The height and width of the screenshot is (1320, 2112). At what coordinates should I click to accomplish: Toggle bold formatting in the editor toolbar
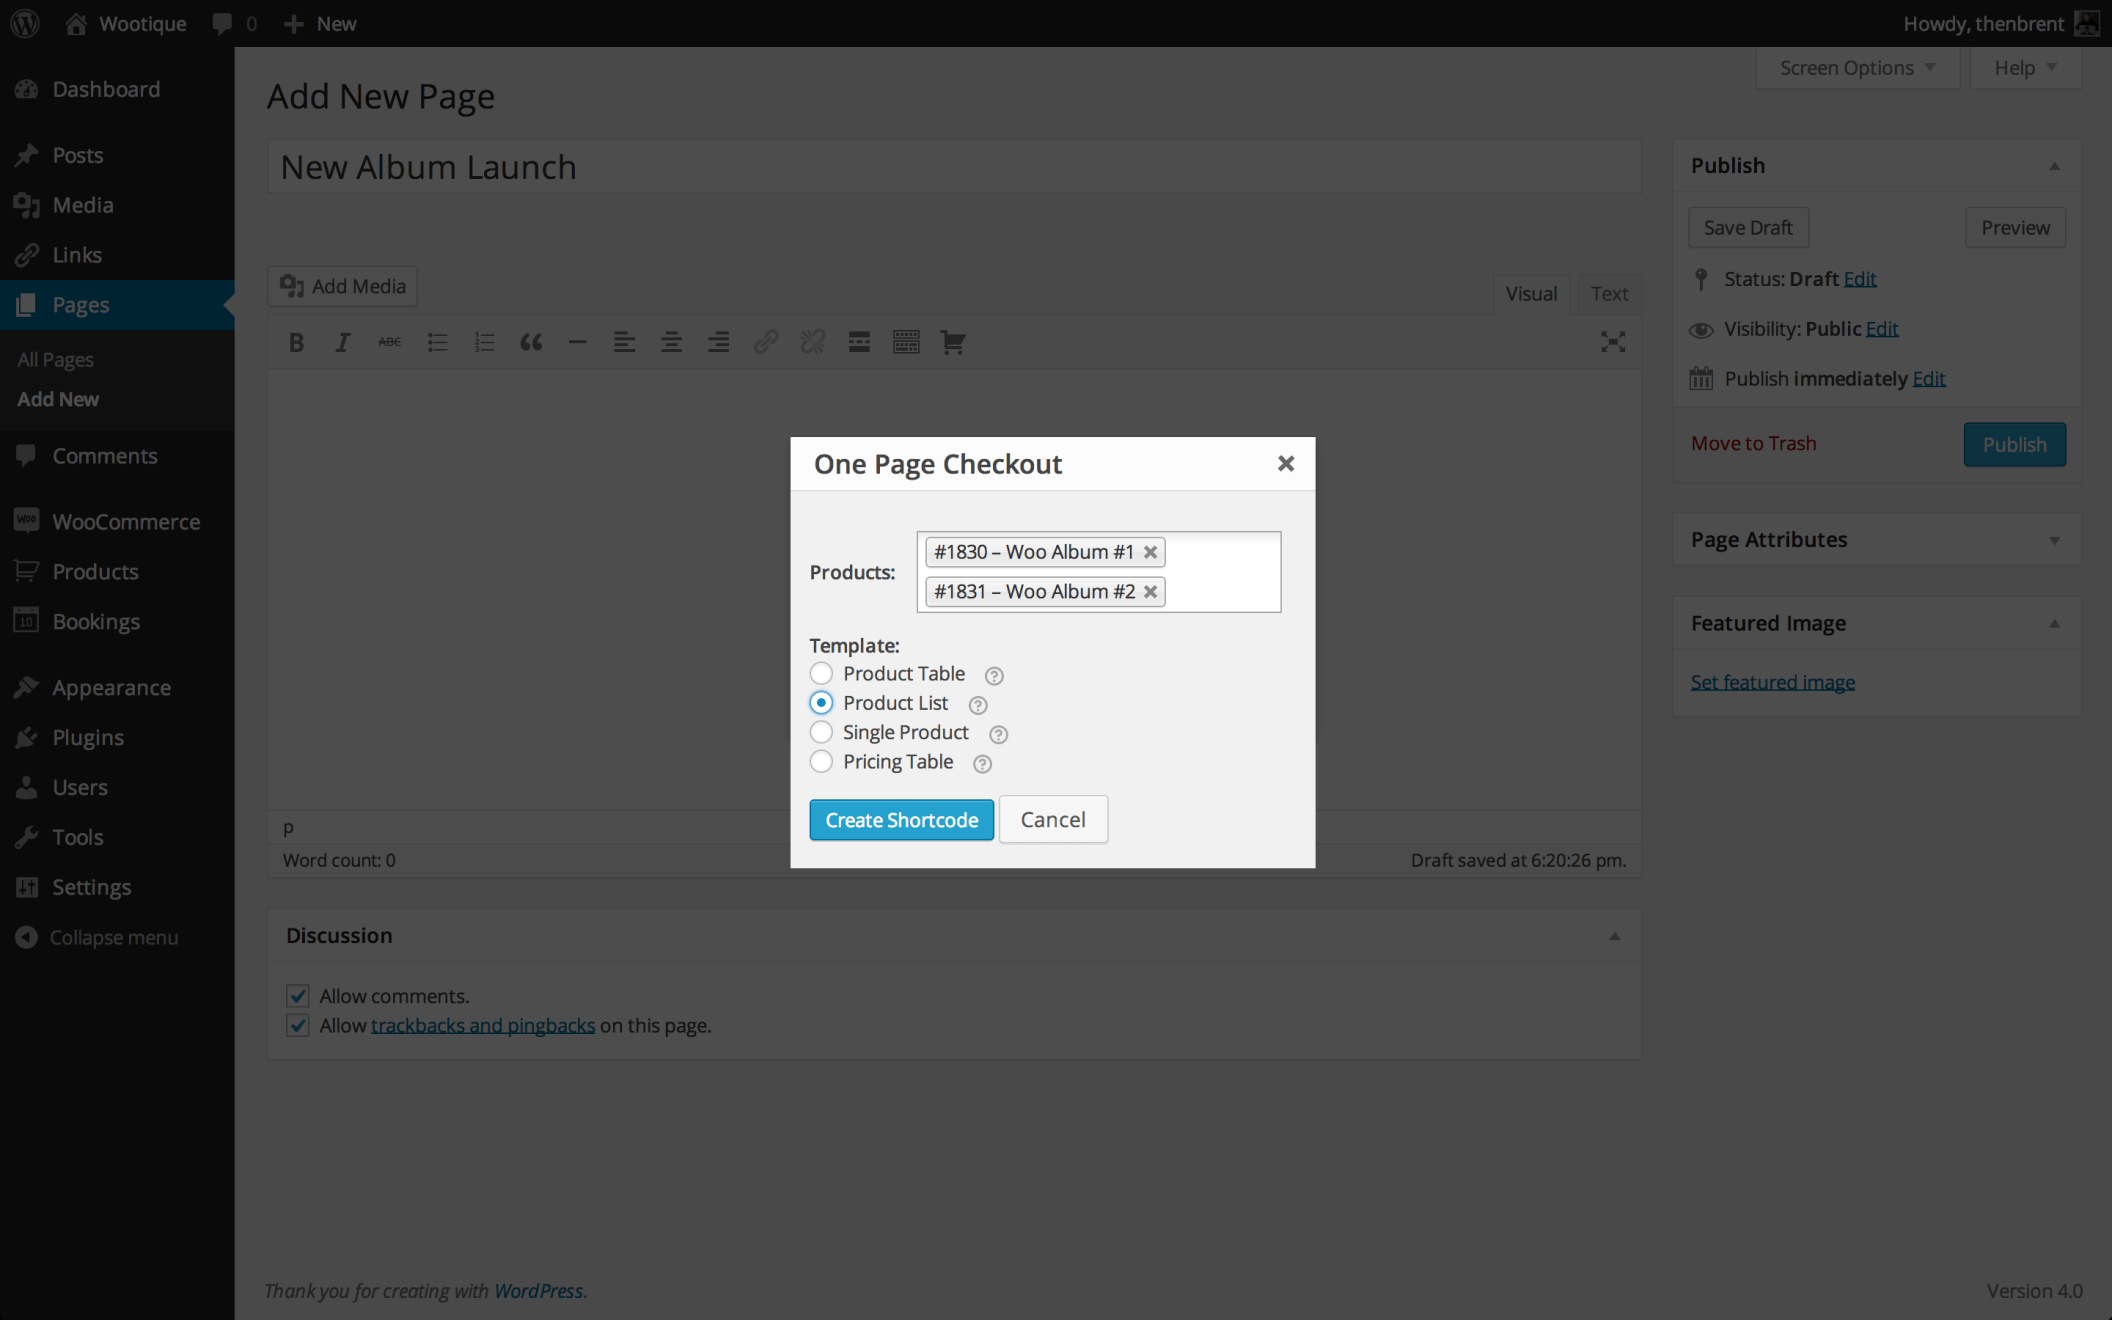[296, 342]
